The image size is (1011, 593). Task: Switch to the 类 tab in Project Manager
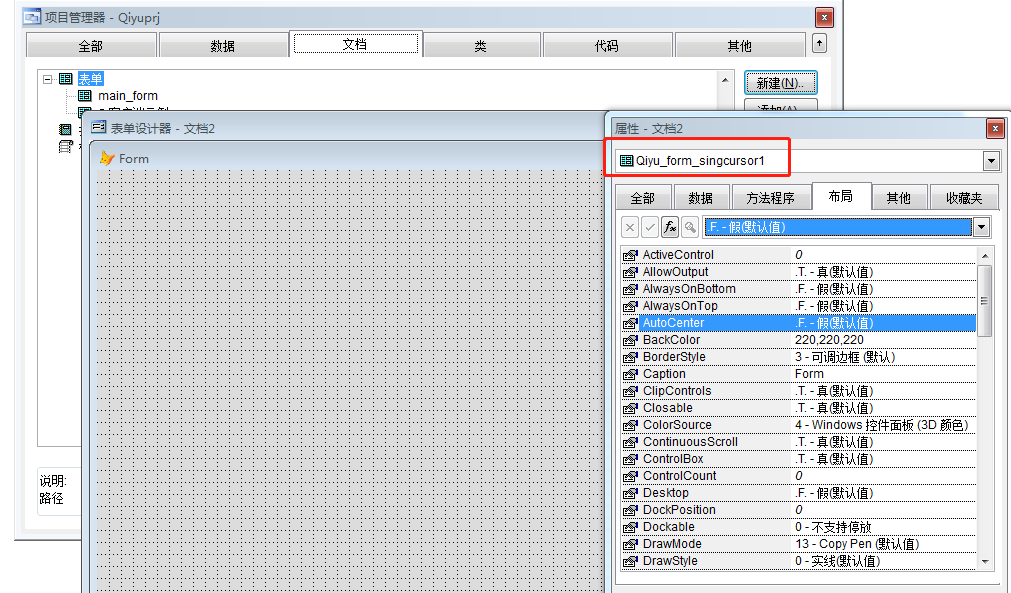click(x=480, y=46)
